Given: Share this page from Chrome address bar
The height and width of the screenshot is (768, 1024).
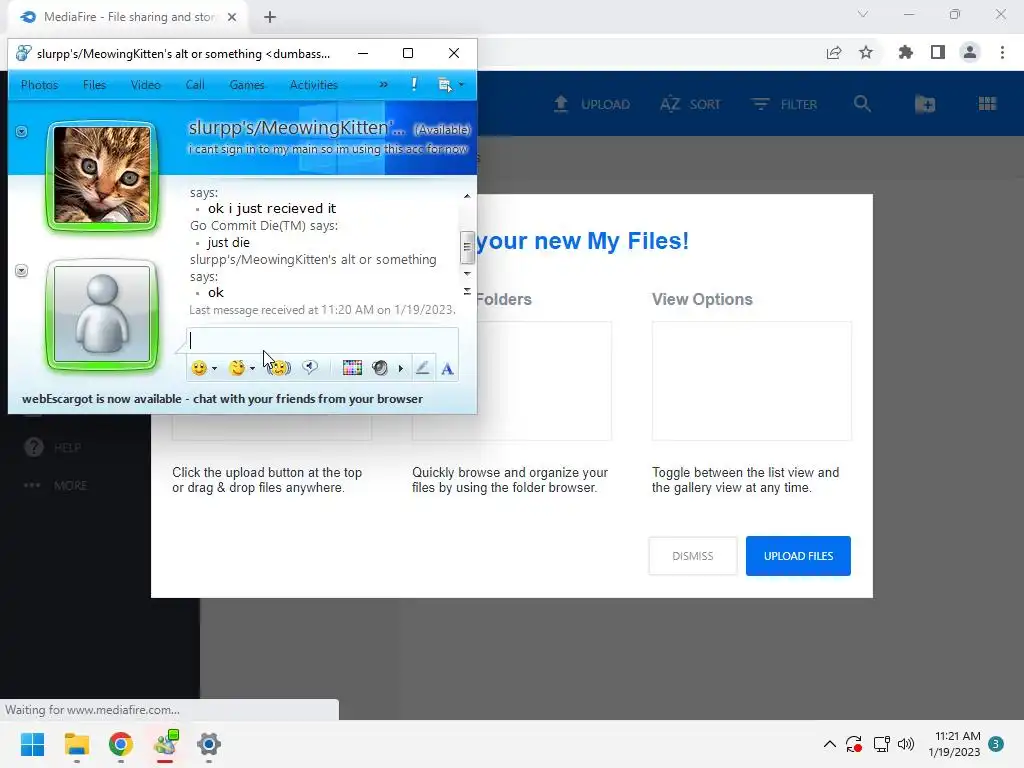Looking at the screenshot, I should pos(834,52).
